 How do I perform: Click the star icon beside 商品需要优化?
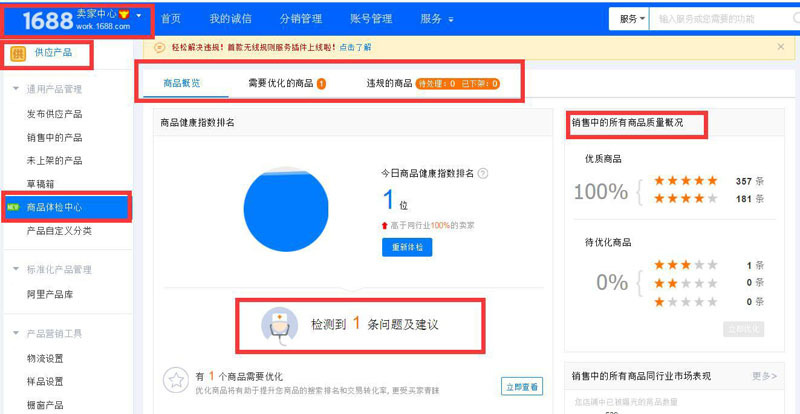tap(176, 380)
